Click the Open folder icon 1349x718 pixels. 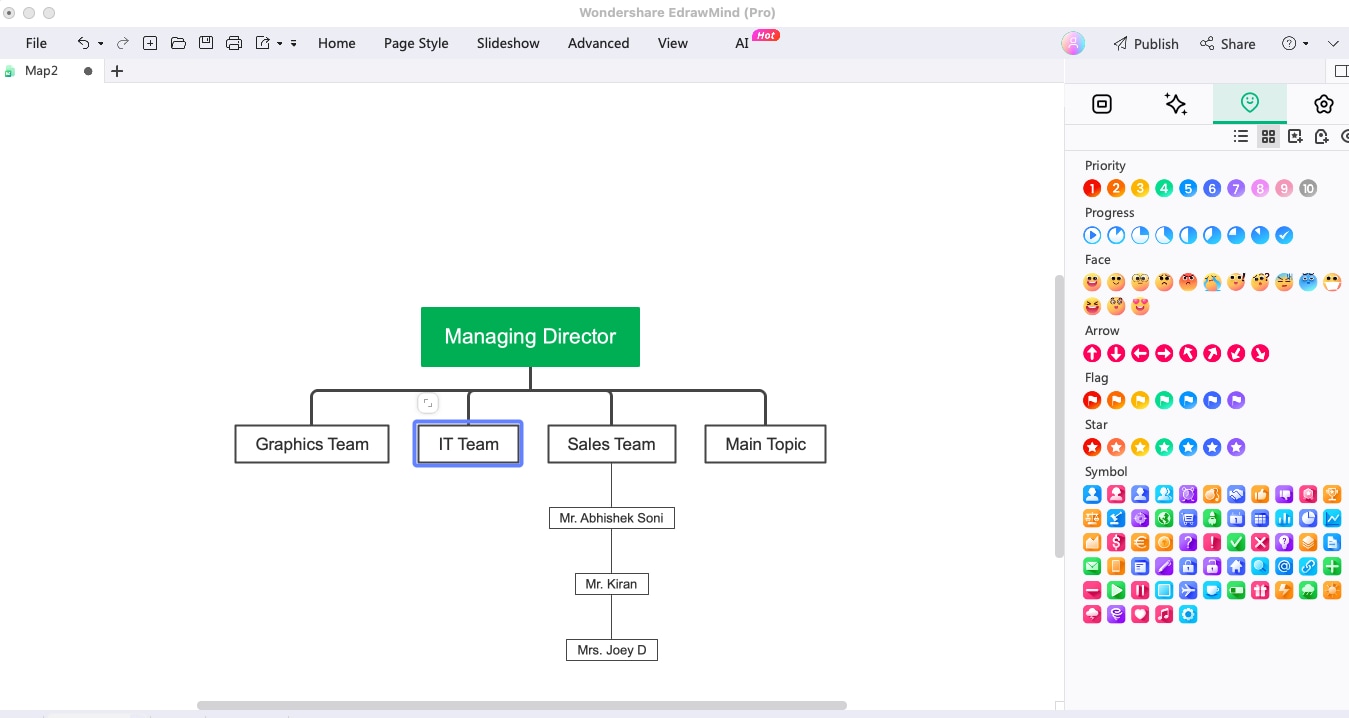(178, 43)
